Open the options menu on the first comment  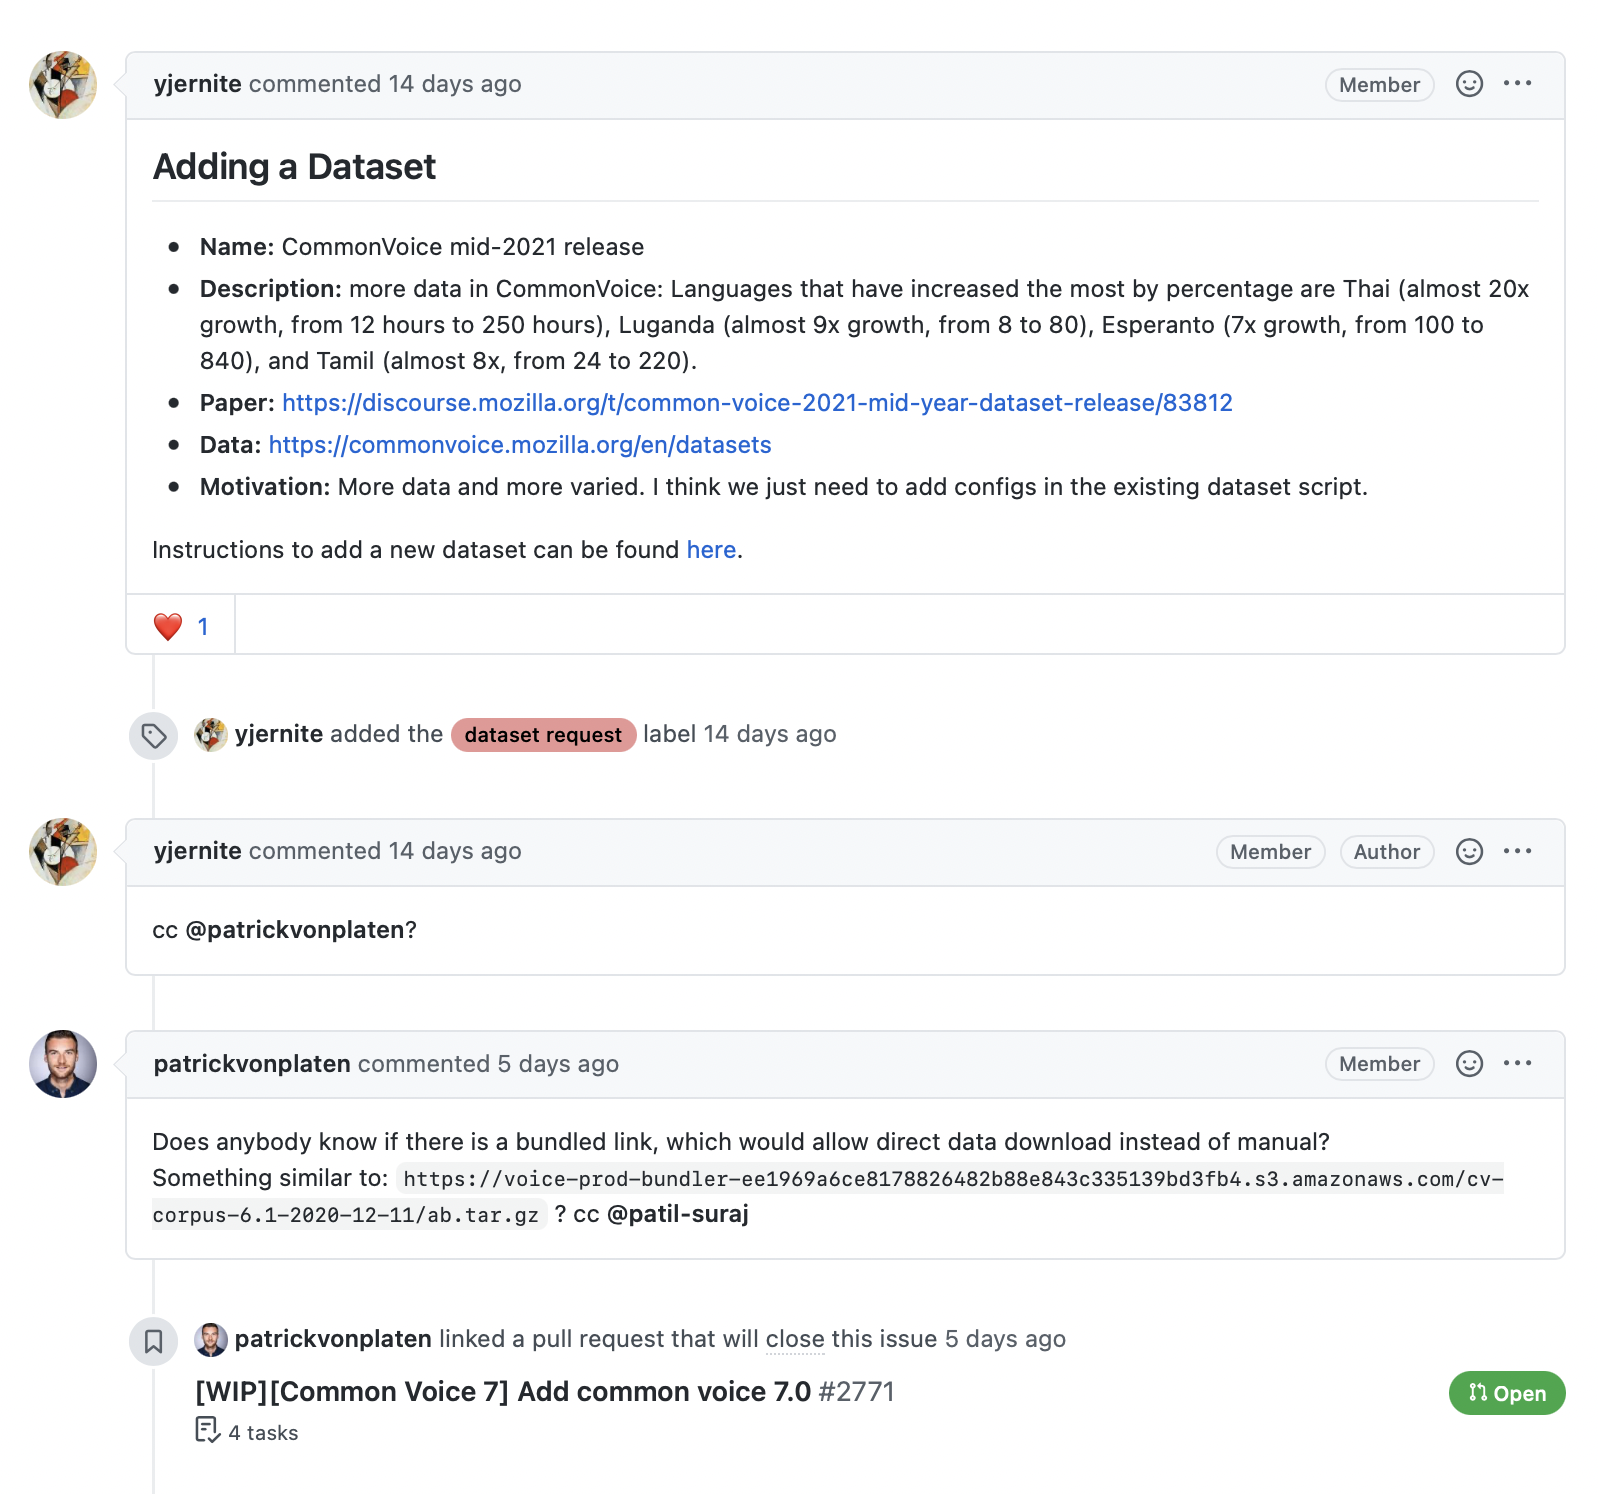click(x=1518, y=84)
